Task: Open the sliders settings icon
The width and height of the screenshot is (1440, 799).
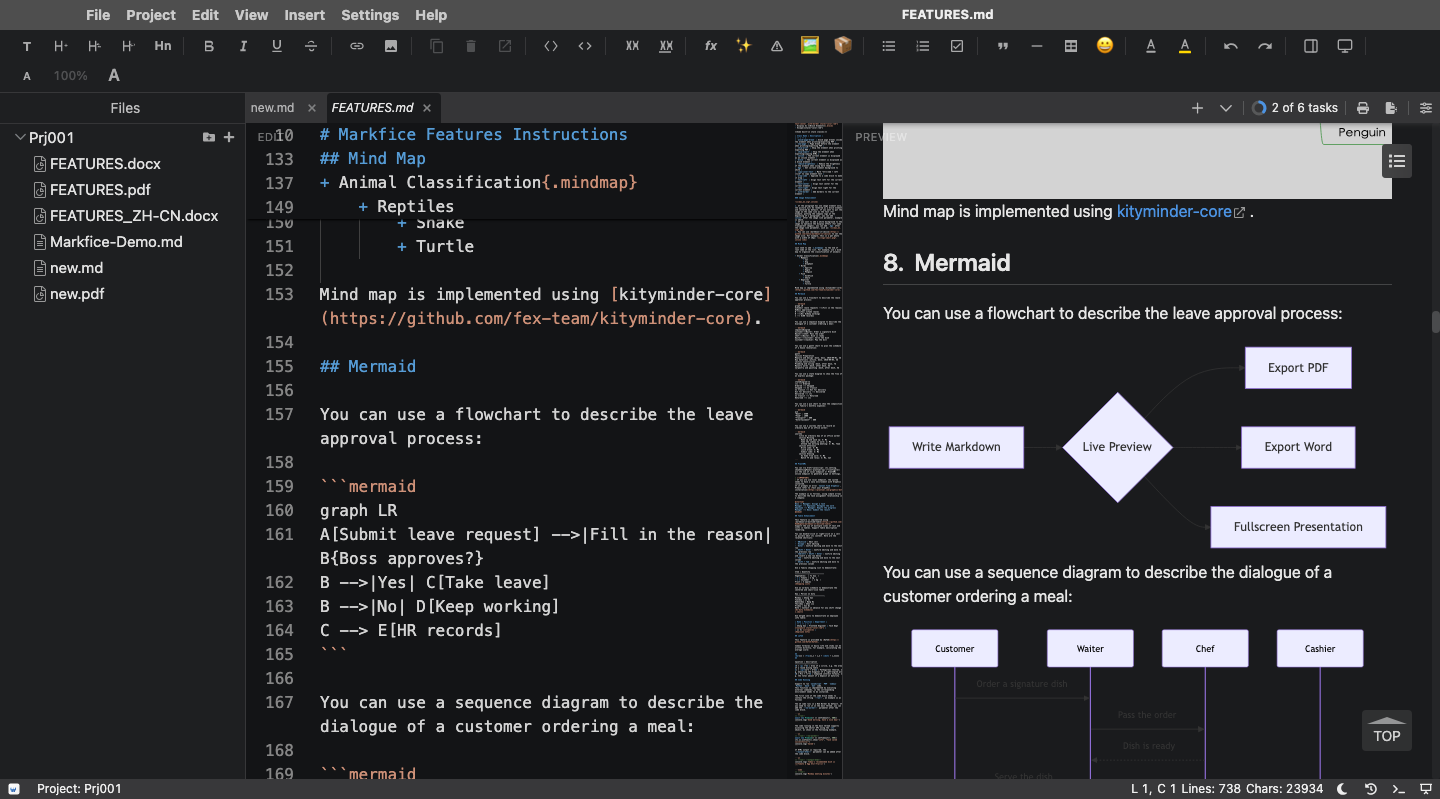Action: [1426, 108]
